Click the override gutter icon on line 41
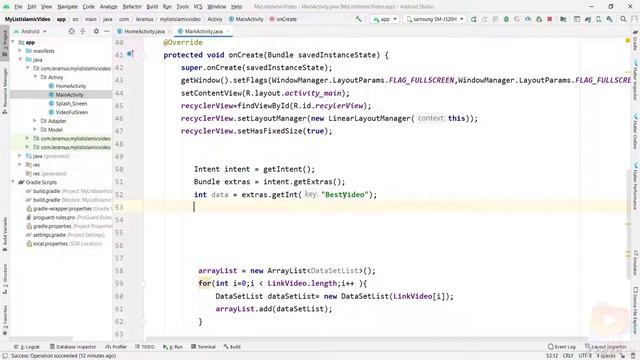The image size is (640, 360). tap(130, 53)
